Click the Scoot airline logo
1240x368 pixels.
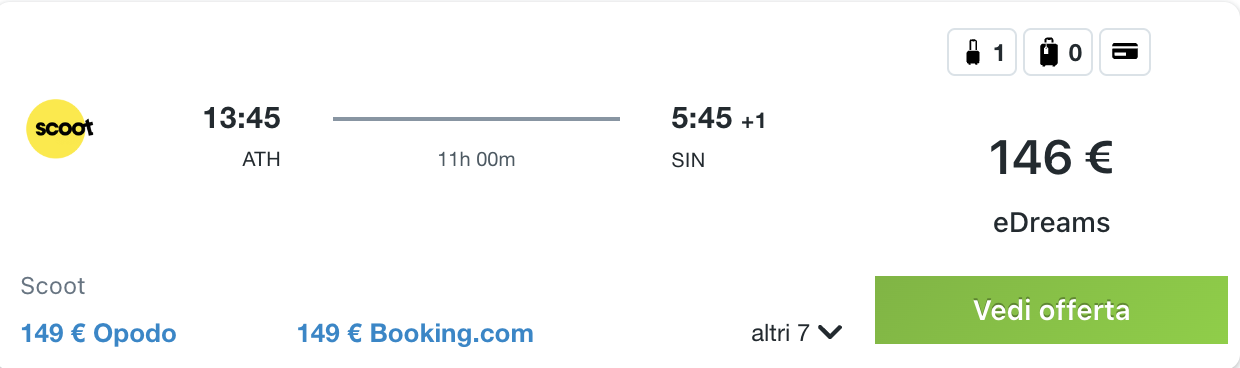(x=60, y=129)
